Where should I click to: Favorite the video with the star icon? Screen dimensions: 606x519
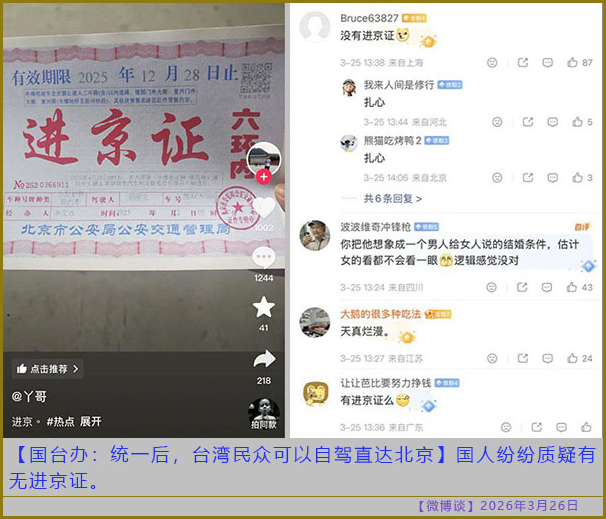(264, 307)
